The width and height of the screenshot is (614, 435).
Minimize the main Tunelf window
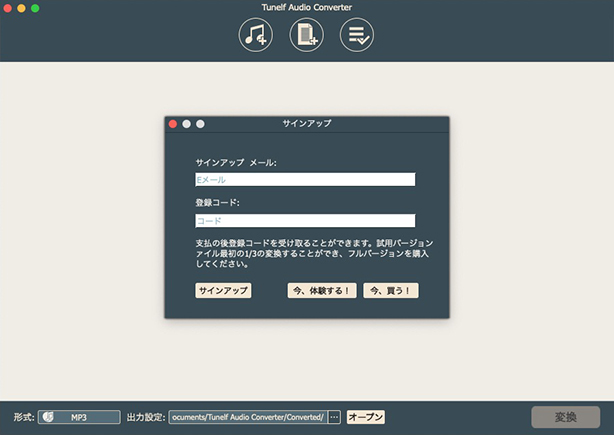[x=21, y=8]
